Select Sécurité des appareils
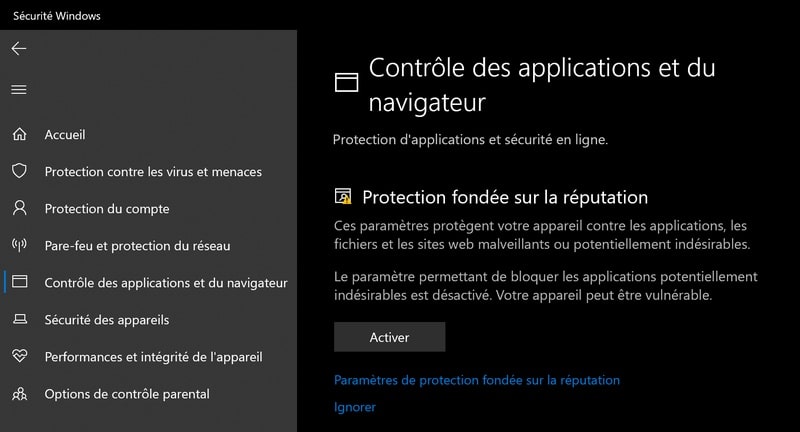The image size is (800, 432). (x=107, y=319)
